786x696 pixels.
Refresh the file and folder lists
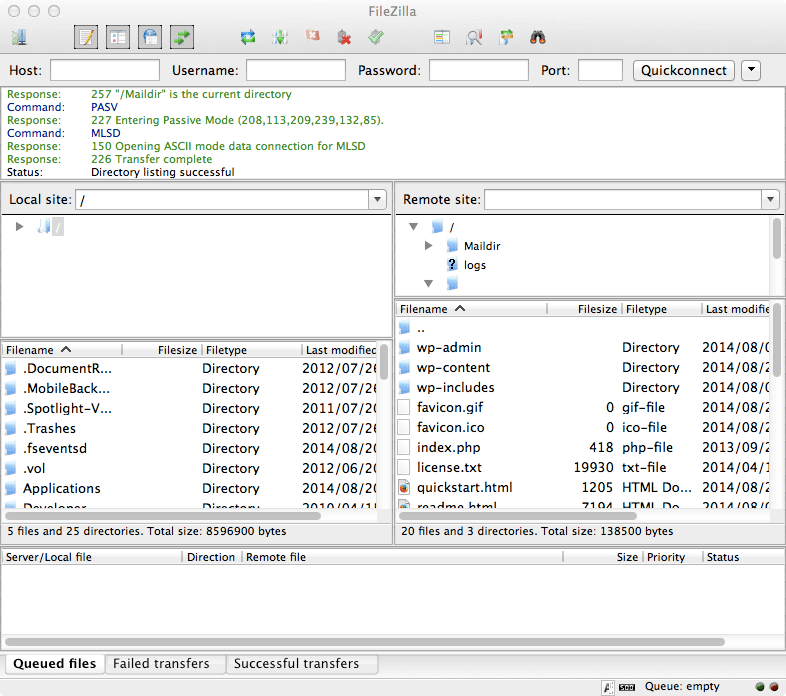(248, 37)
